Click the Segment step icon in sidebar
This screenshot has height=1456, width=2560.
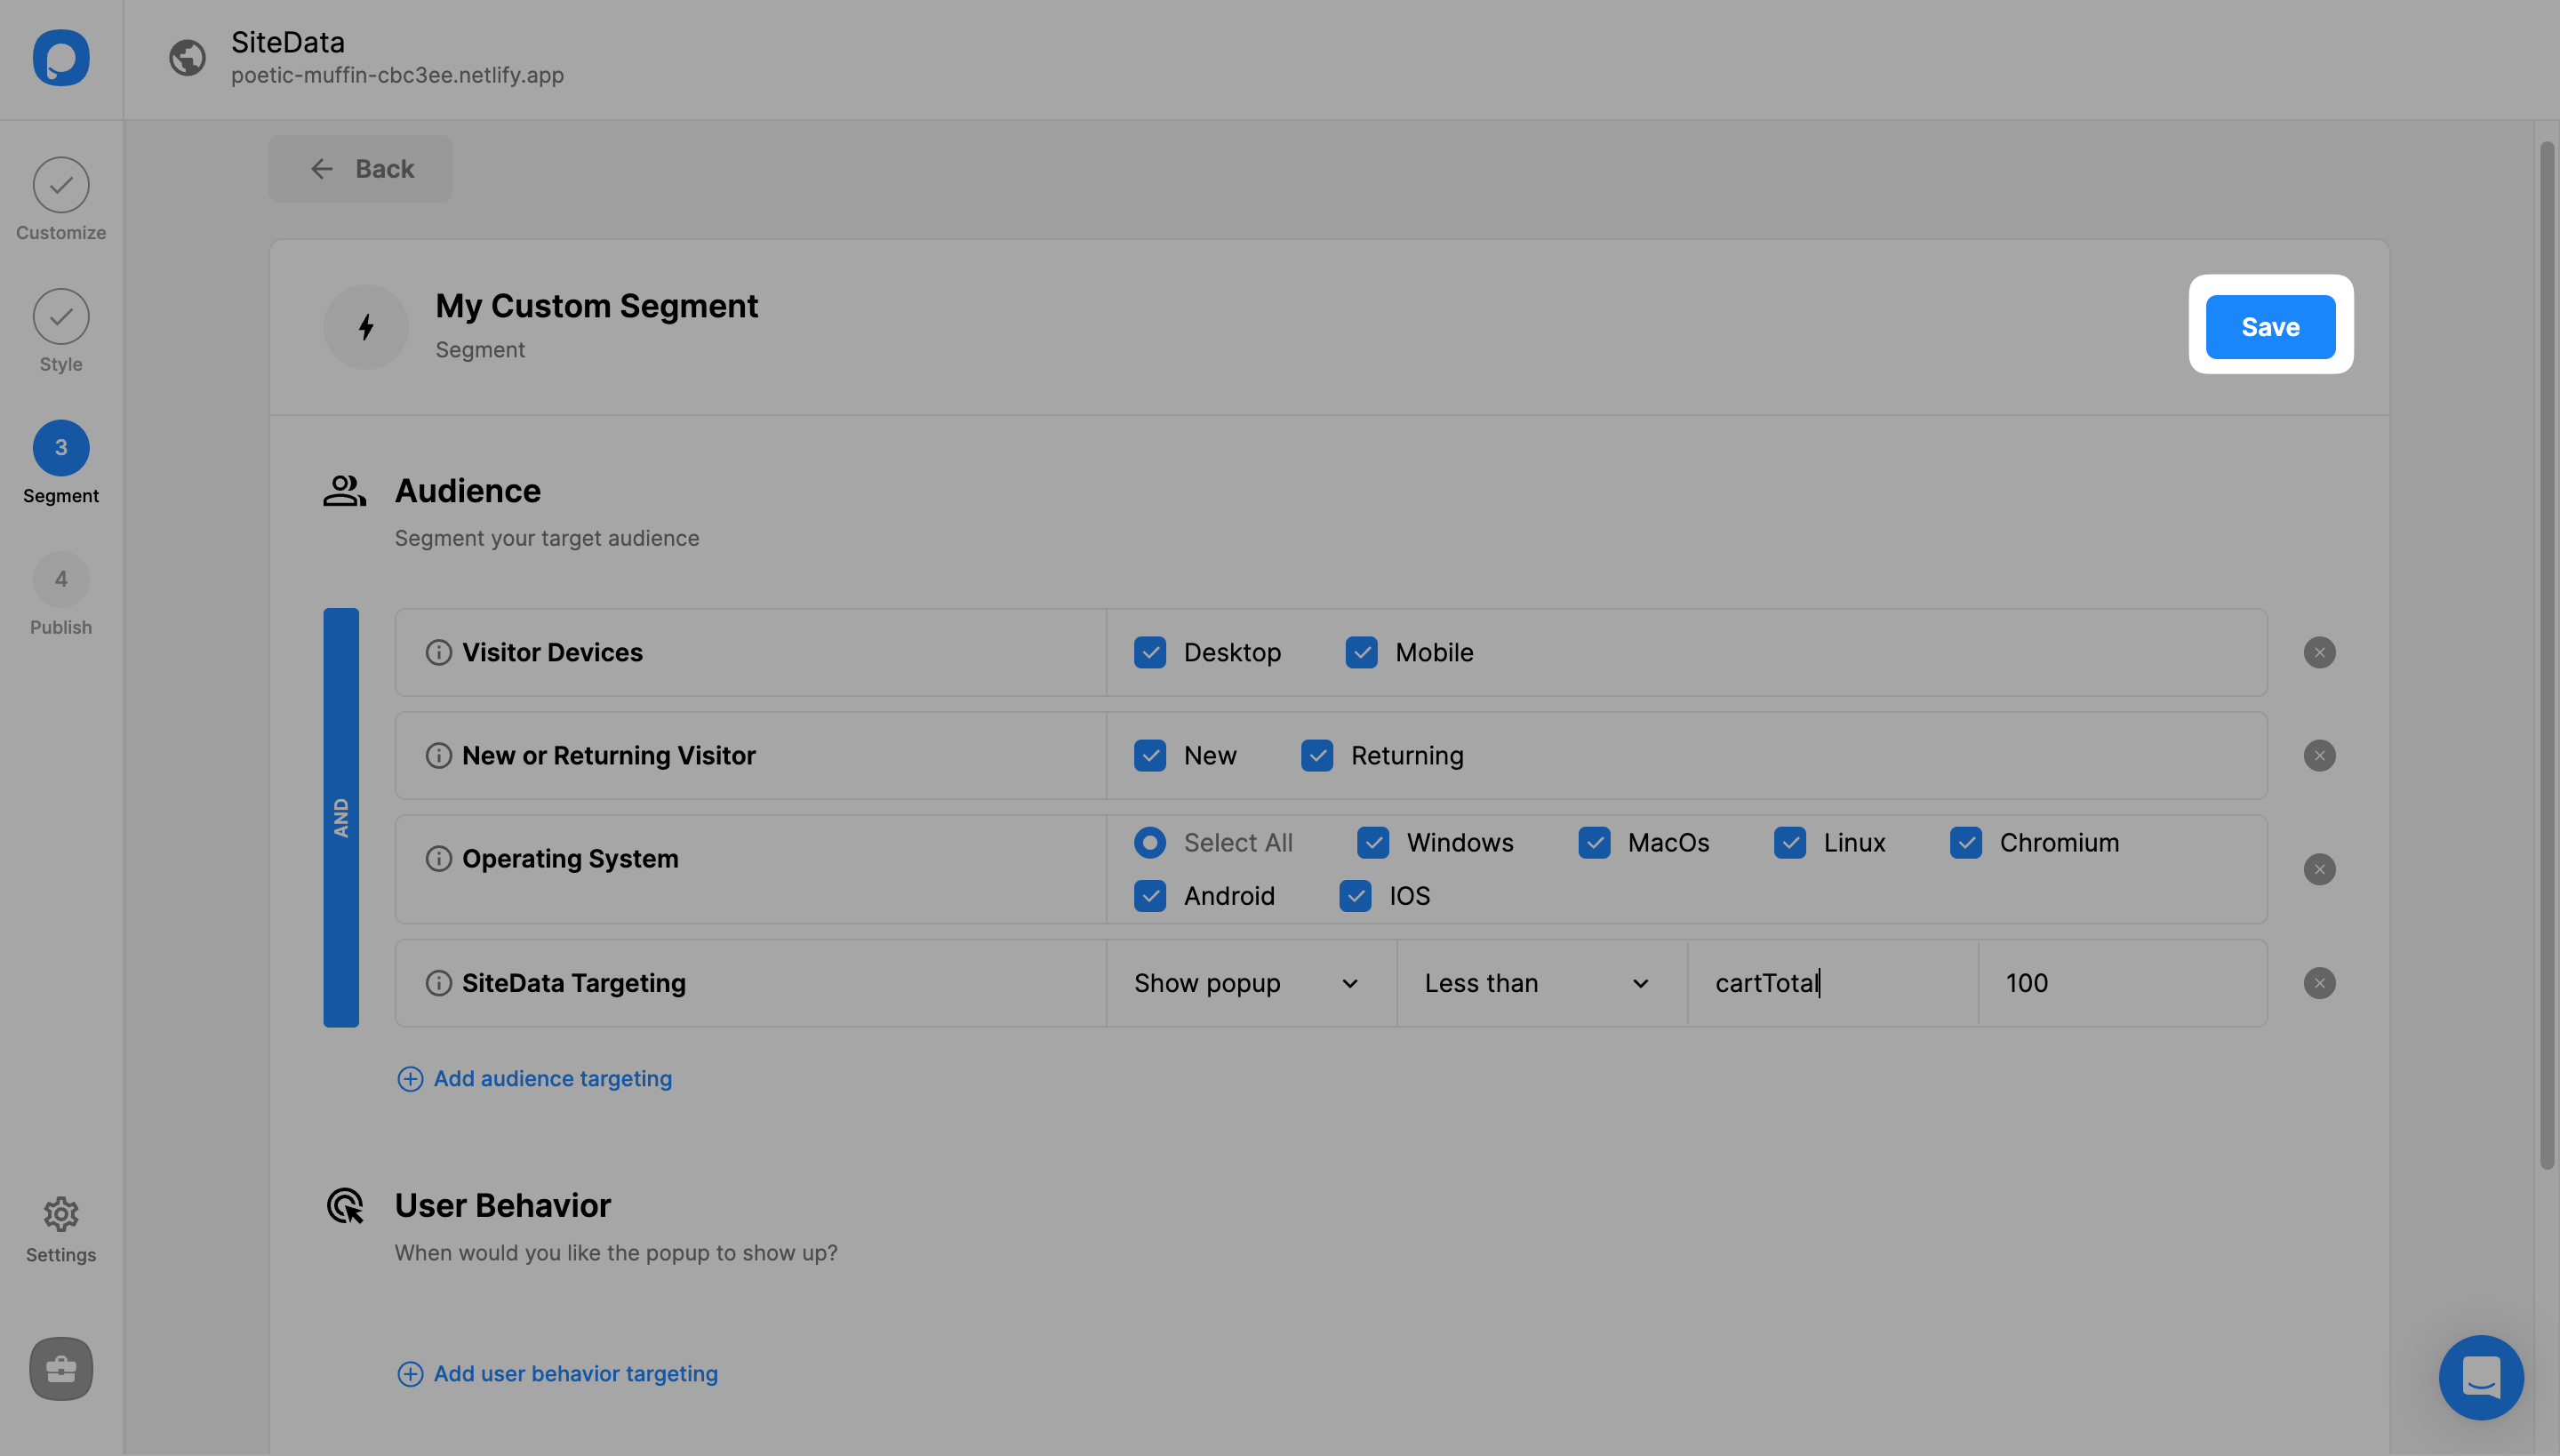point(60,446)
